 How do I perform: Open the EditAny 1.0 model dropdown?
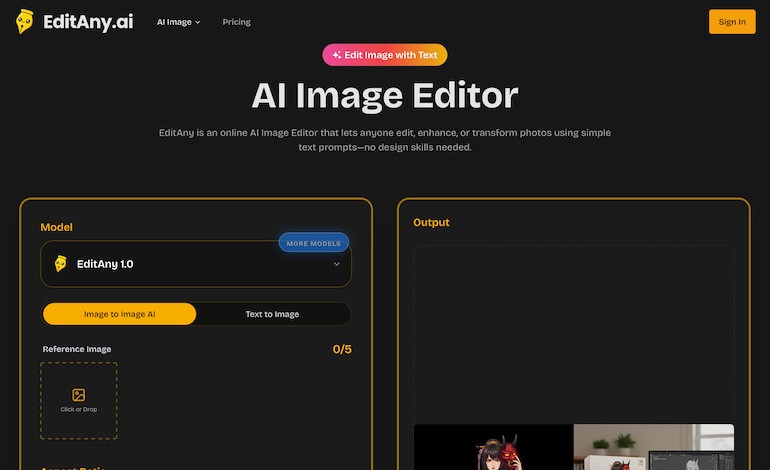pyautogui.click(x=196, y=264)
